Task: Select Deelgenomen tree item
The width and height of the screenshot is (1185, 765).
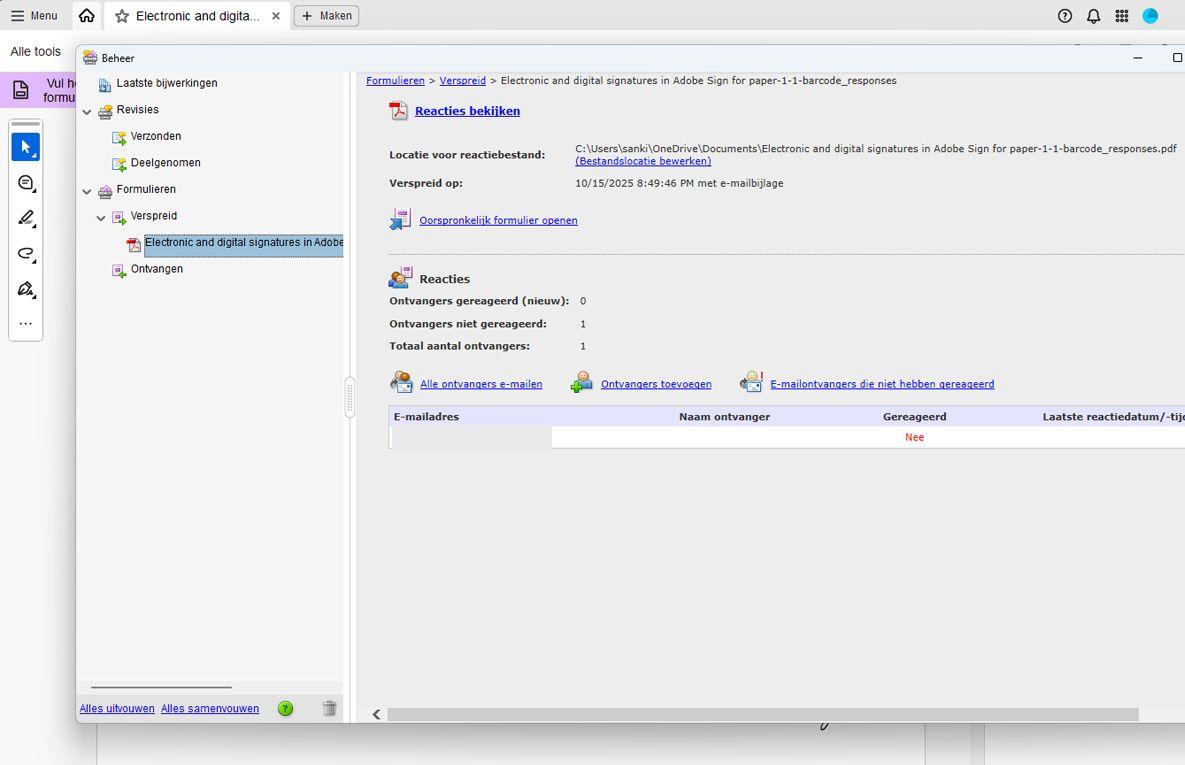Action: pyautogui.click(x=166, y=163)
